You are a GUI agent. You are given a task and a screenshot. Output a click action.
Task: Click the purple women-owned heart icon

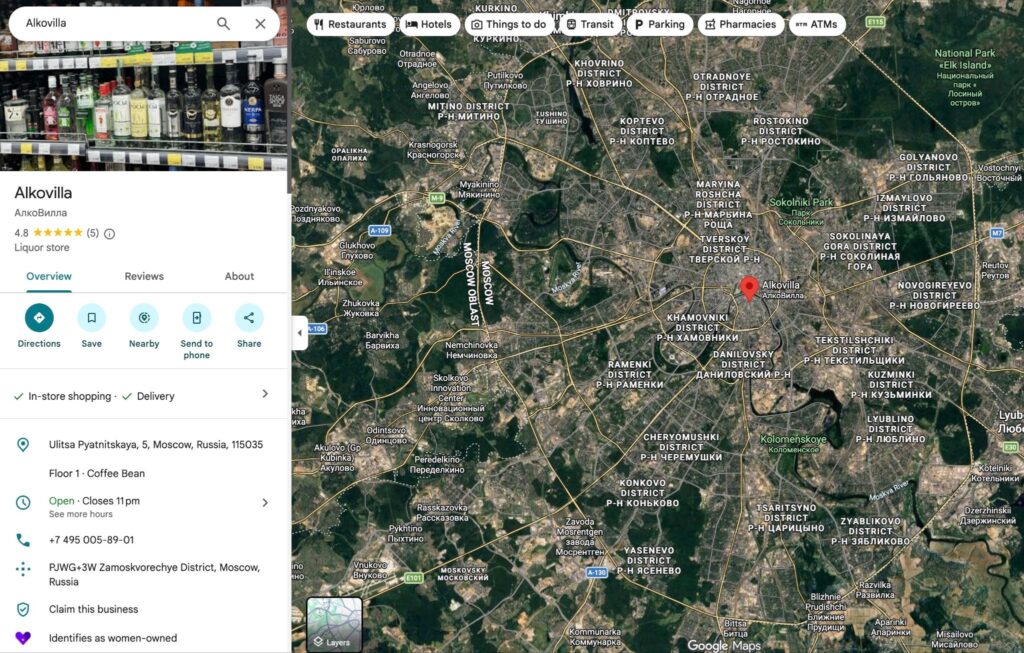(x=23, y=638)
